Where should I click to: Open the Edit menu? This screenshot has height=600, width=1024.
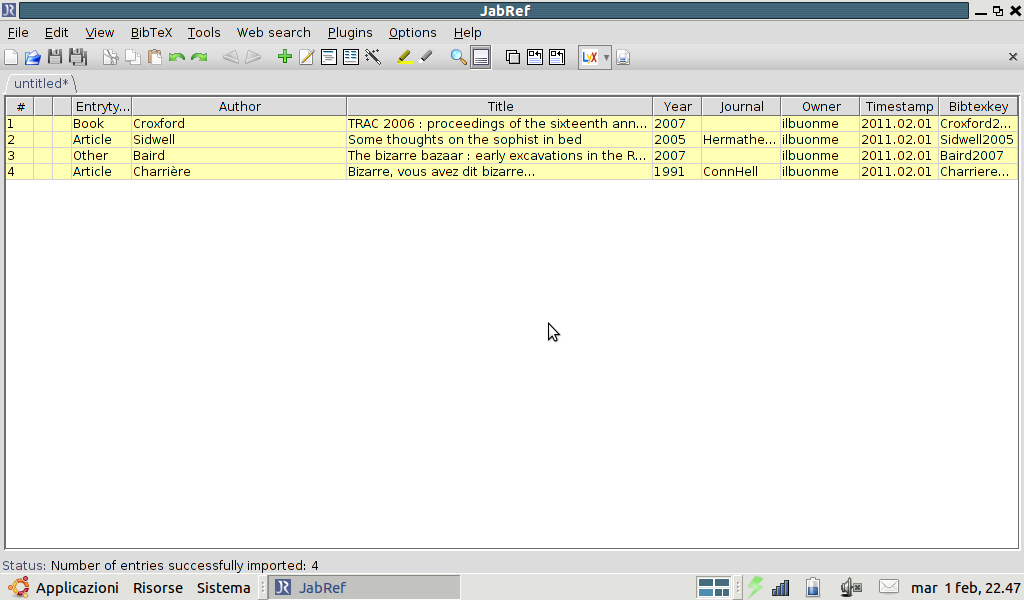point(56,33)
